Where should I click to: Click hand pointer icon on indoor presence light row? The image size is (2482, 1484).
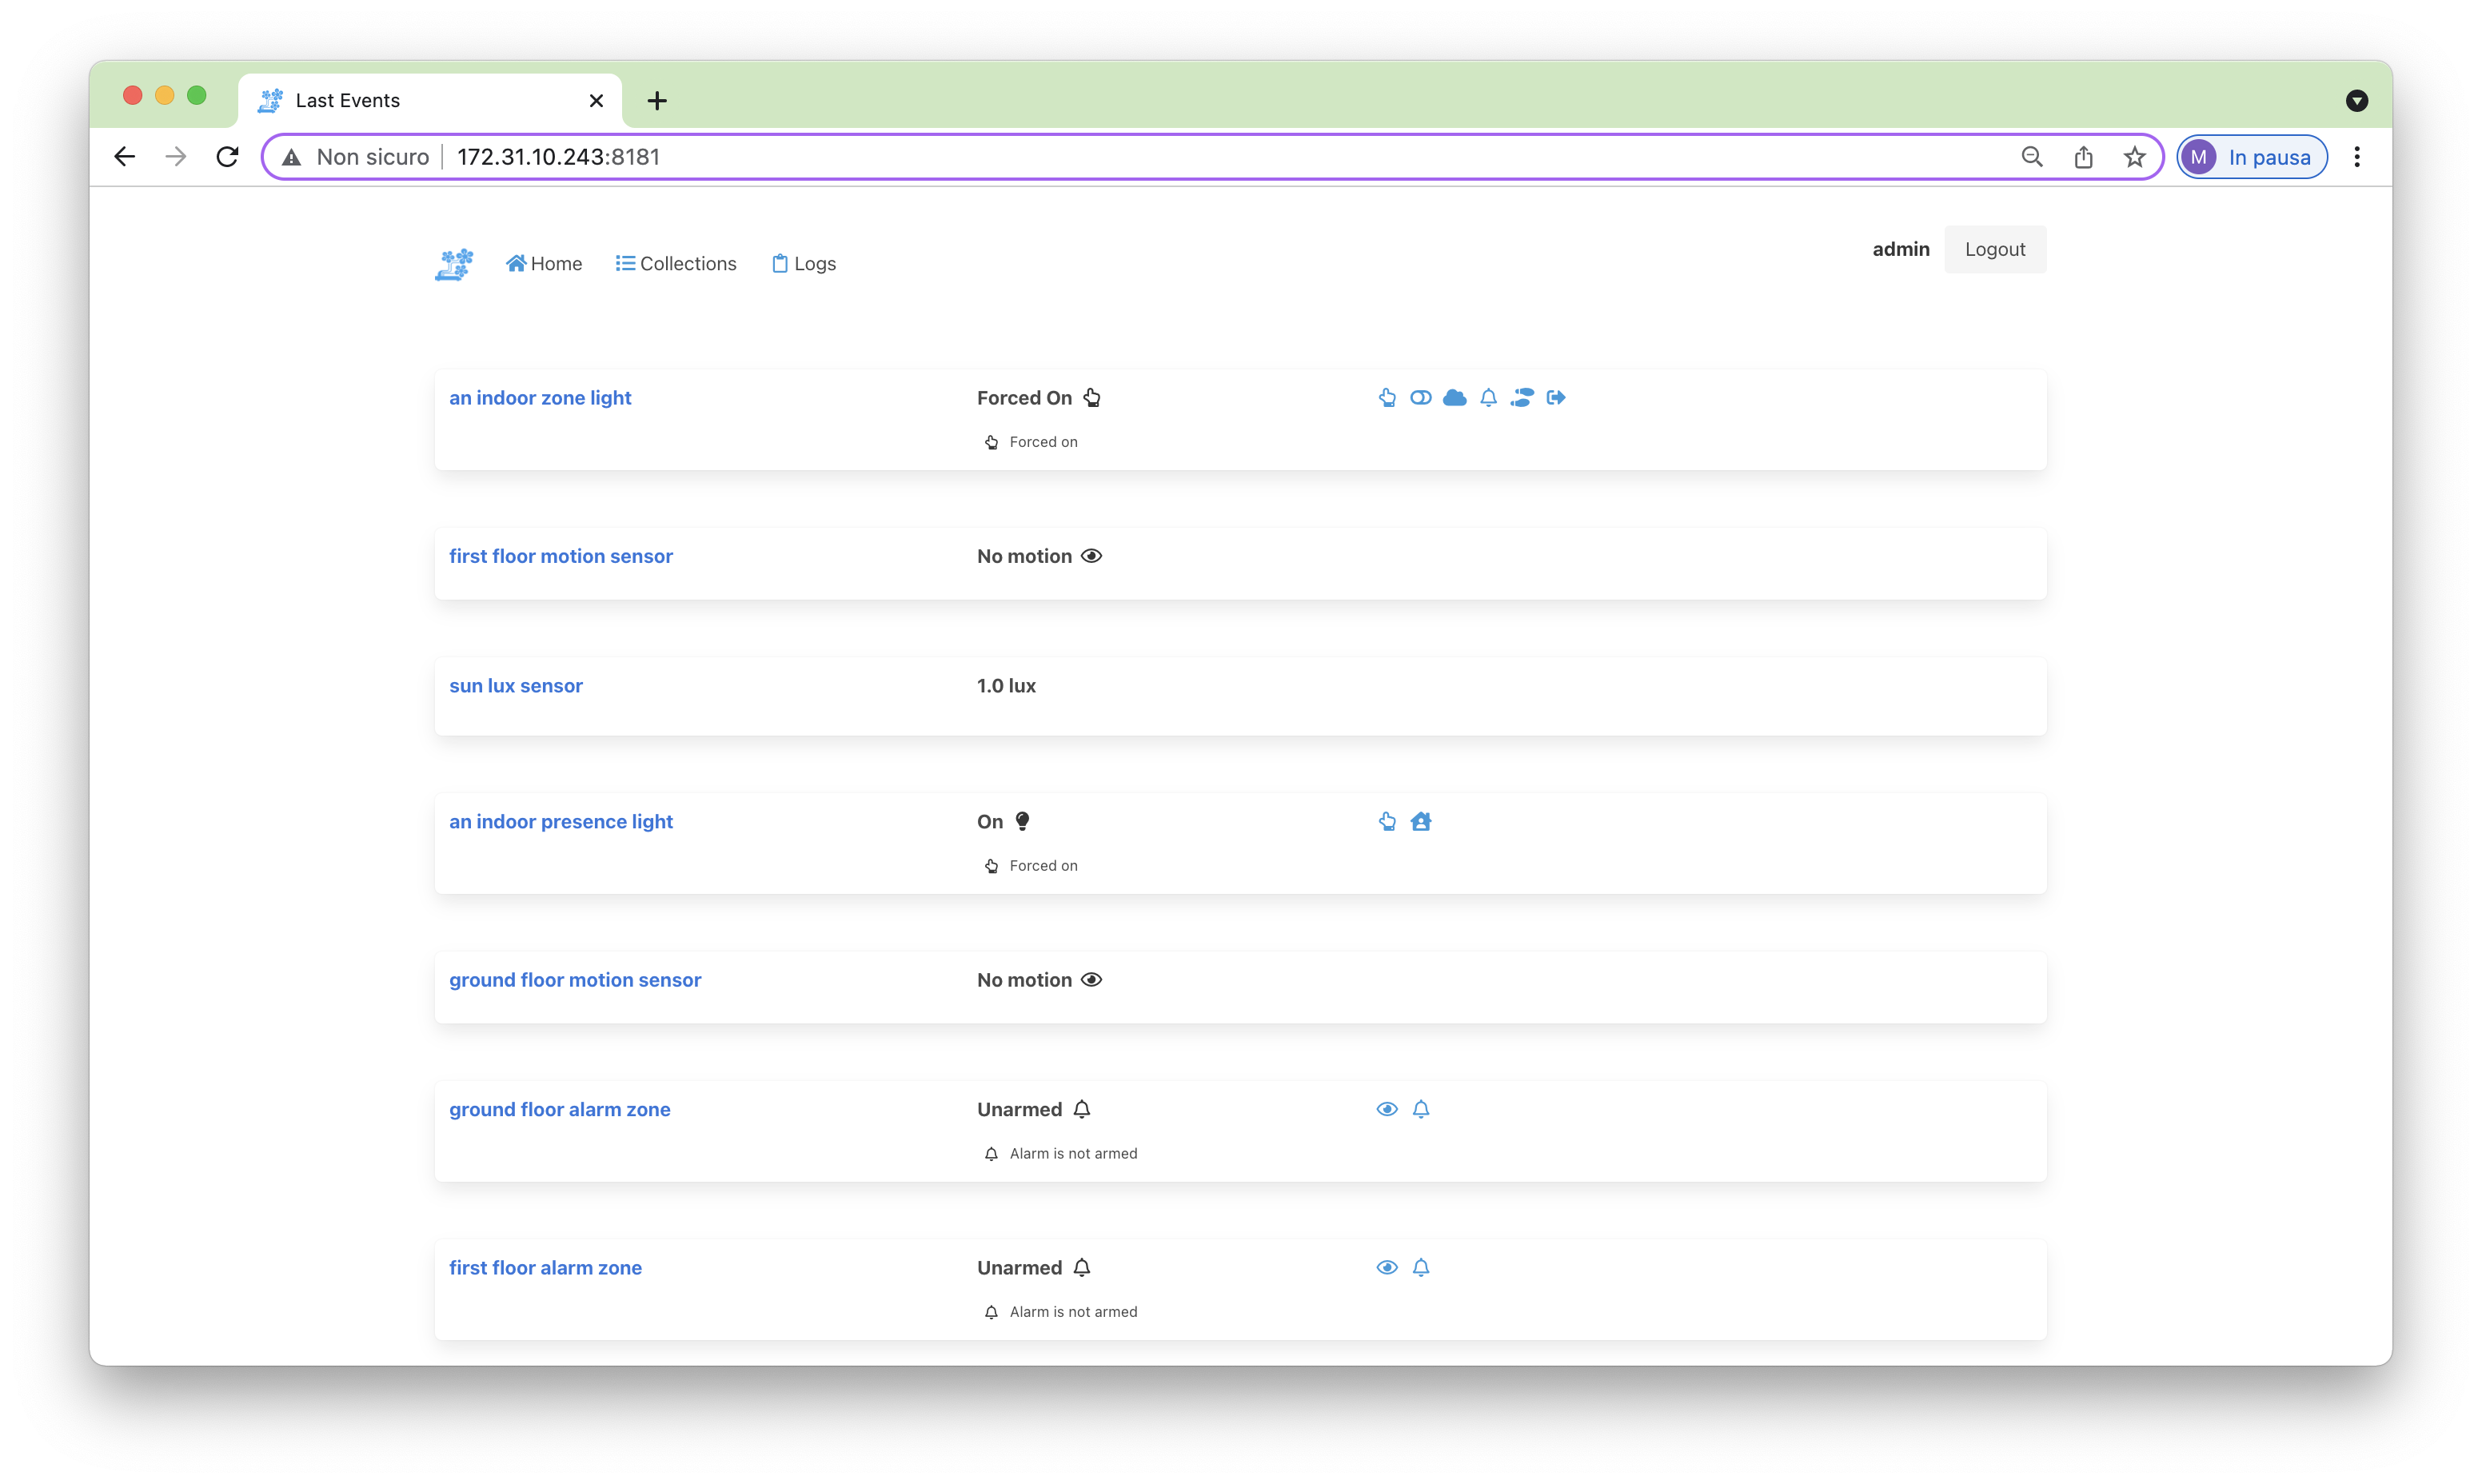pyautogui.click(x=1387, y=822)
